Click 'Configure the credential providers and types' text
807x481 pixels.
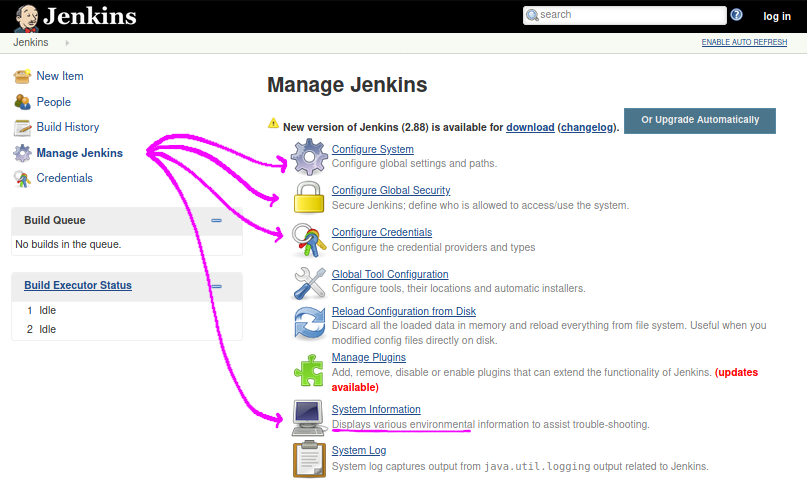click(433, 247)
